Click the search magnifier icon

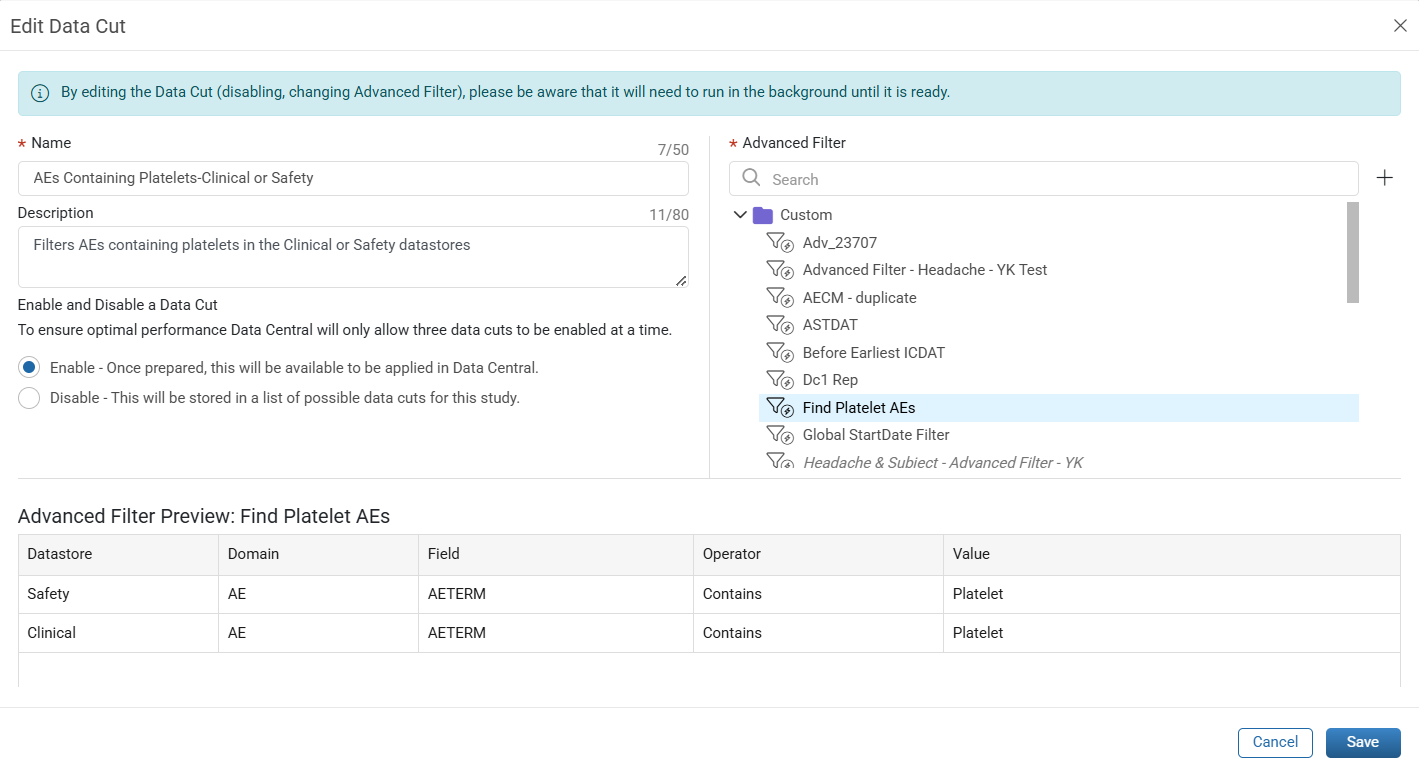pos(751,178)
